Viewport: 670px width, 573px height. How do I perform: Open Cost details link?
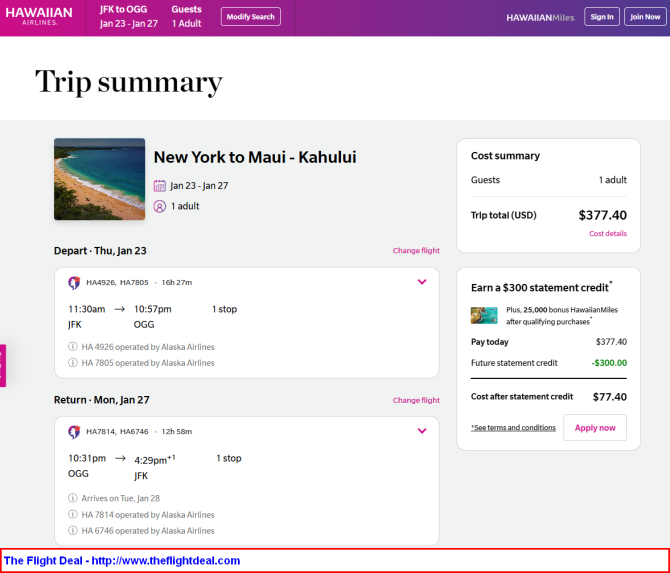(608, 233)
